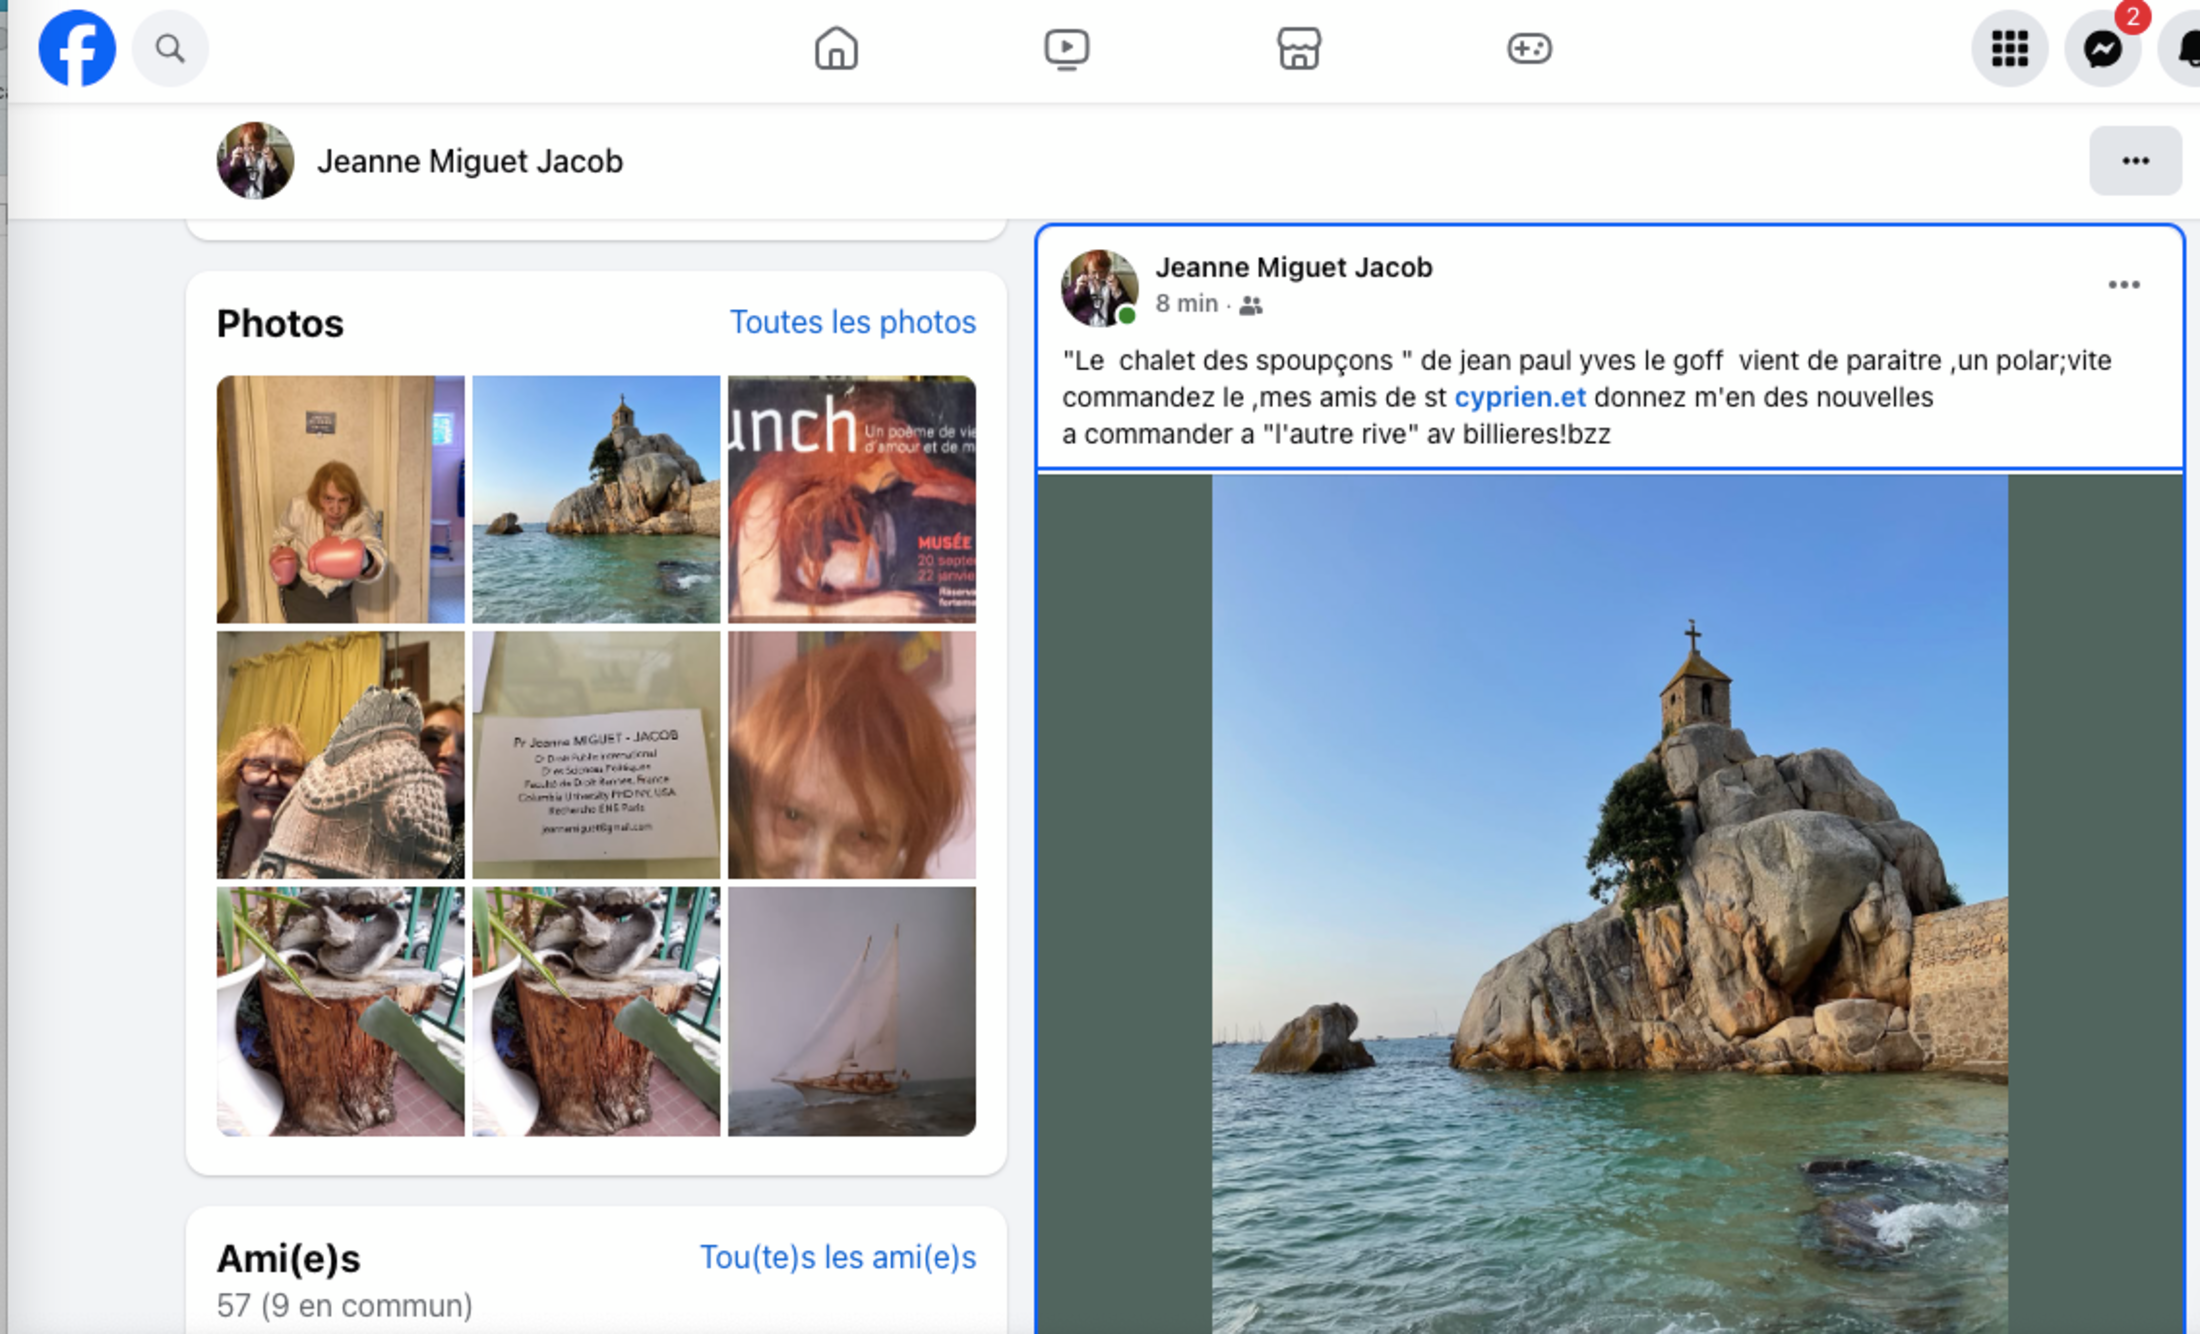Open the "Tou(te)s les ami(e)s" link
2200x1334 pixels.
tap(838, 1257)
